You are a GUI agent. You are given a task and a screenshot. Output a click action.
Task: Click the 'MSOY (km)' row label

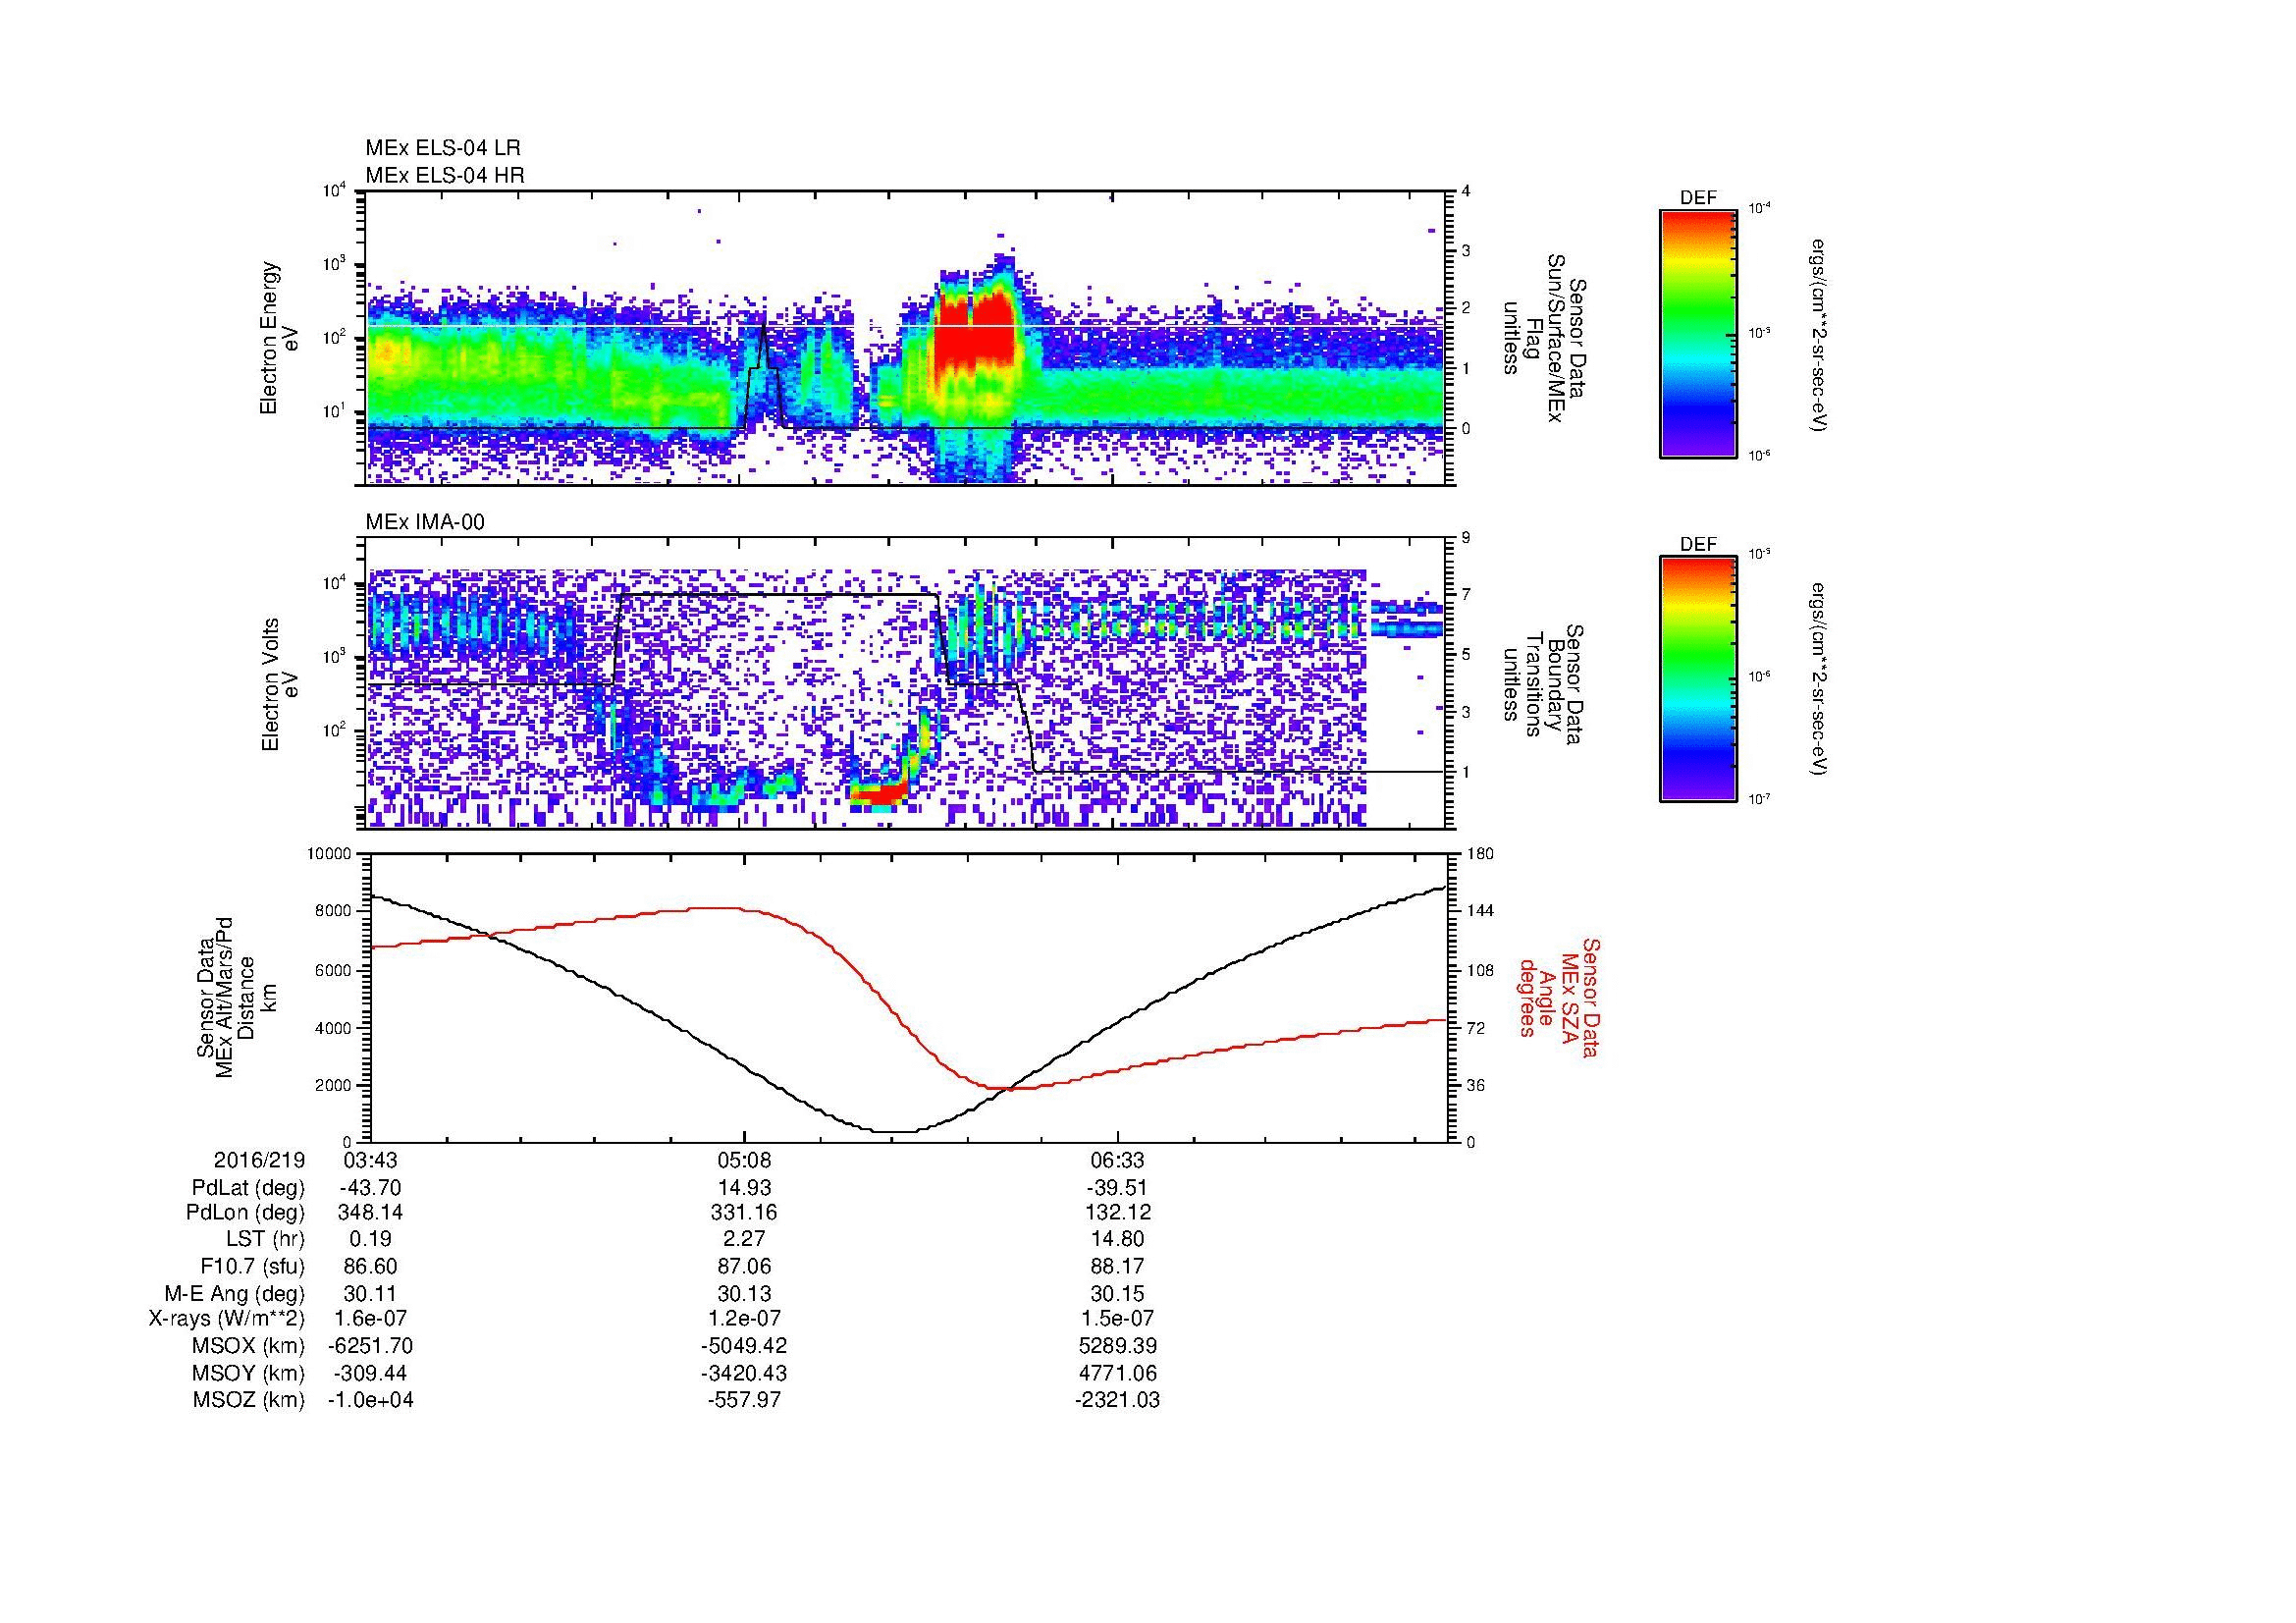pyautogui.click(x=247, y=1373)
